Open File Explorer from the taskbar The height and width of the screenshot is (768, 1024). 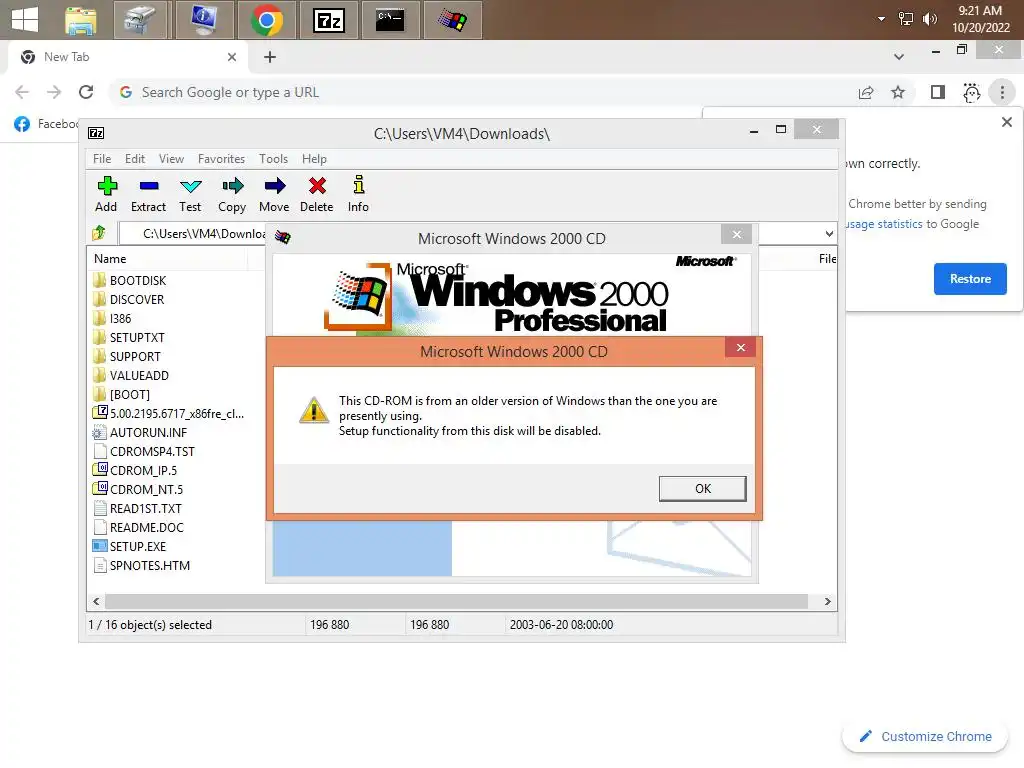[80, 20]
